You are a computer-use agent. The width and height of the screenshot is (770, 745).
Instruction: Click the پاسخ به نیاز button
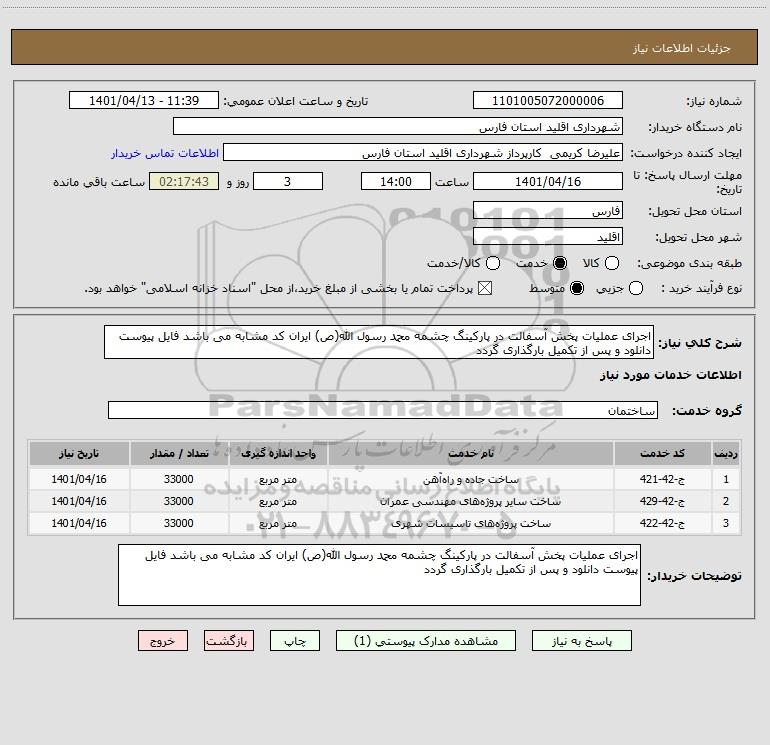point(581,641)
